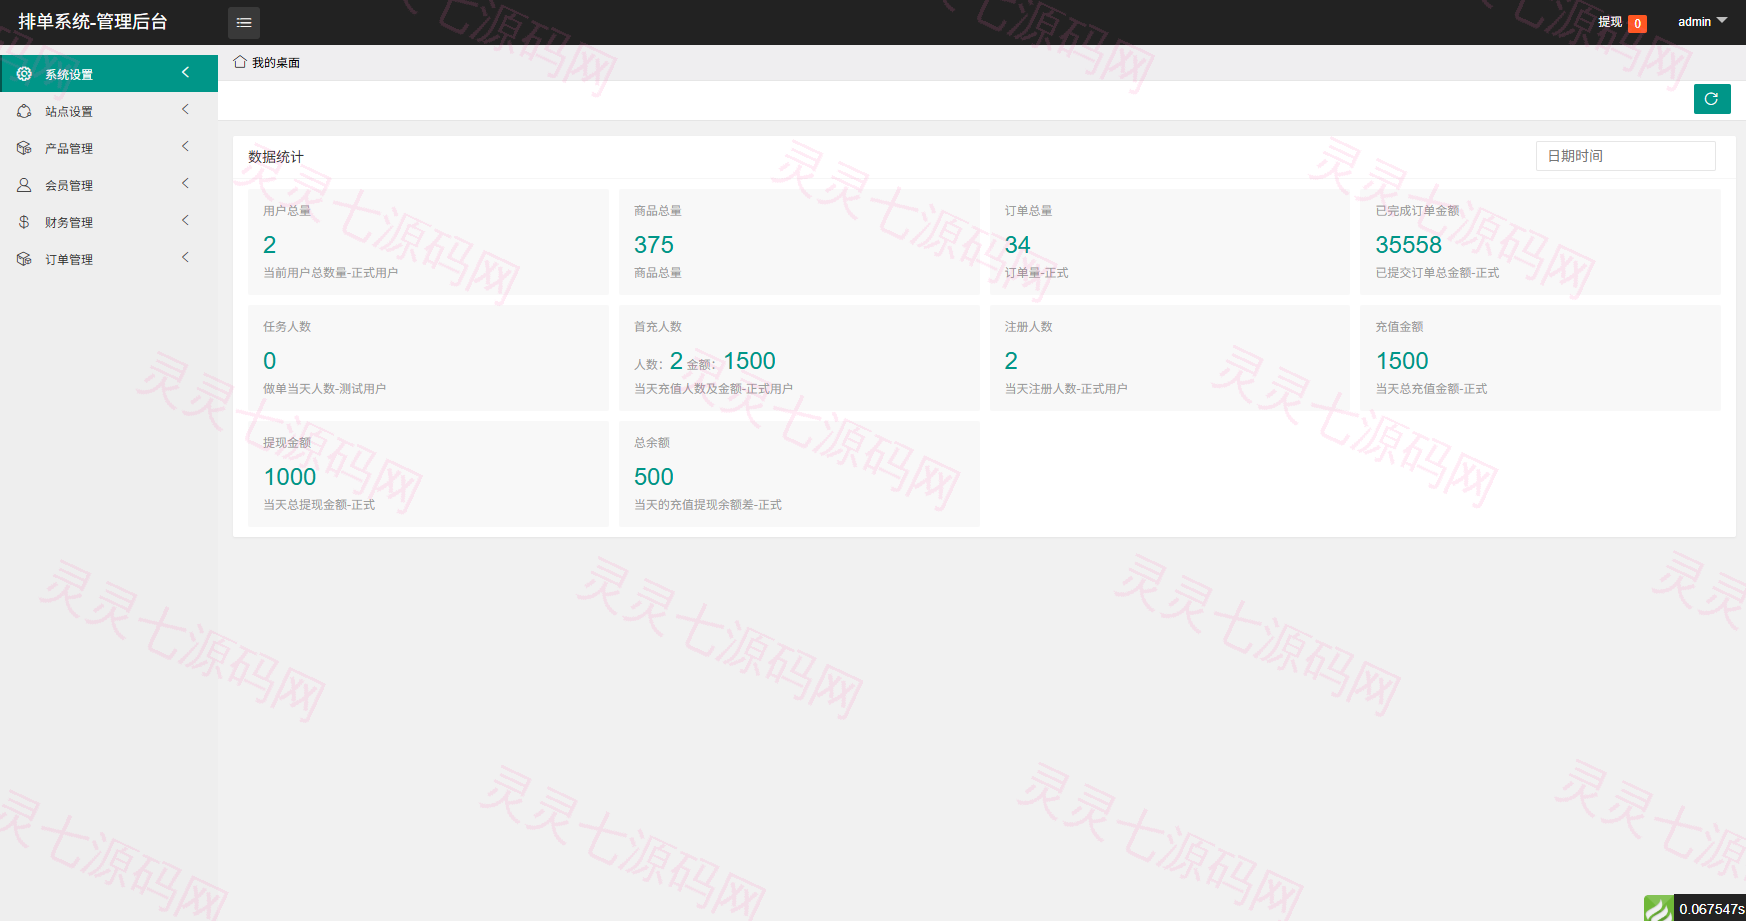Click the 订单总量 value 34
1746x921 pixels.
[1018, 245]
